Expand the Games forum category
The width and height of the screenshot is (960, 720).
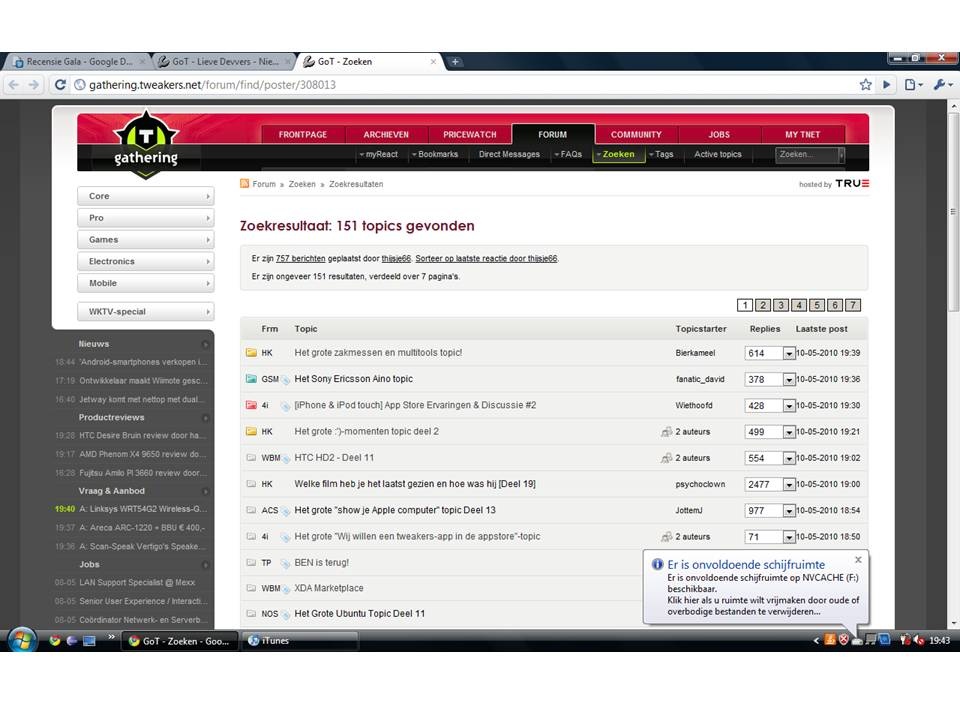tap(146, 239)
